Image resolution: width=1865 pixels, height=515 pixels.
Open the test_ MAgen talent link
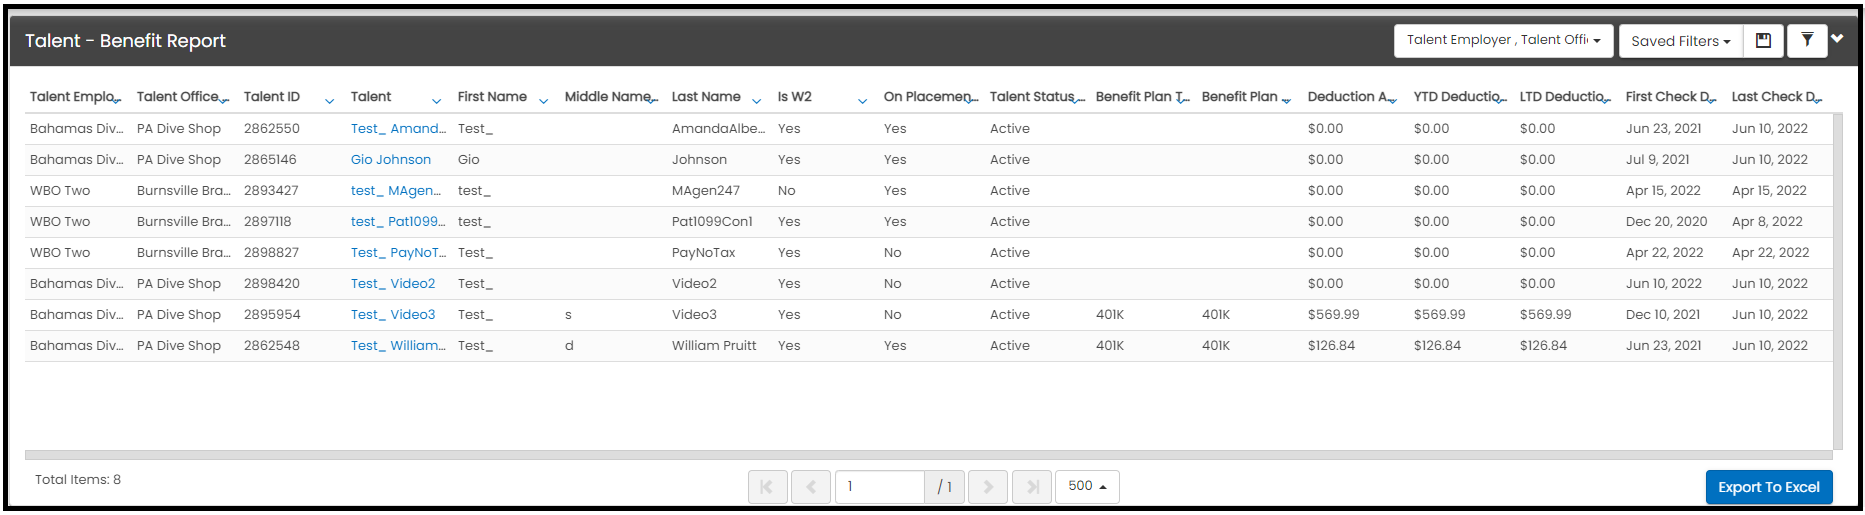pos(396,190)
